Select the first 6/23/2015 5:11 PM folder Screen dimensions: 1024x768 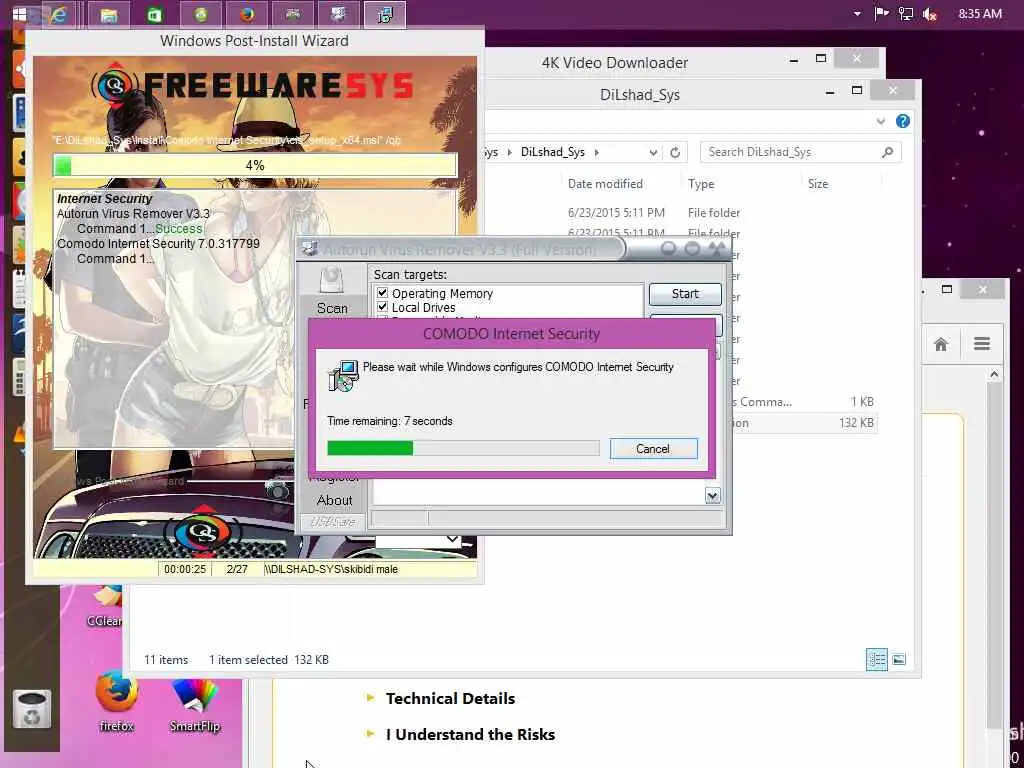(x=653, y=213)
